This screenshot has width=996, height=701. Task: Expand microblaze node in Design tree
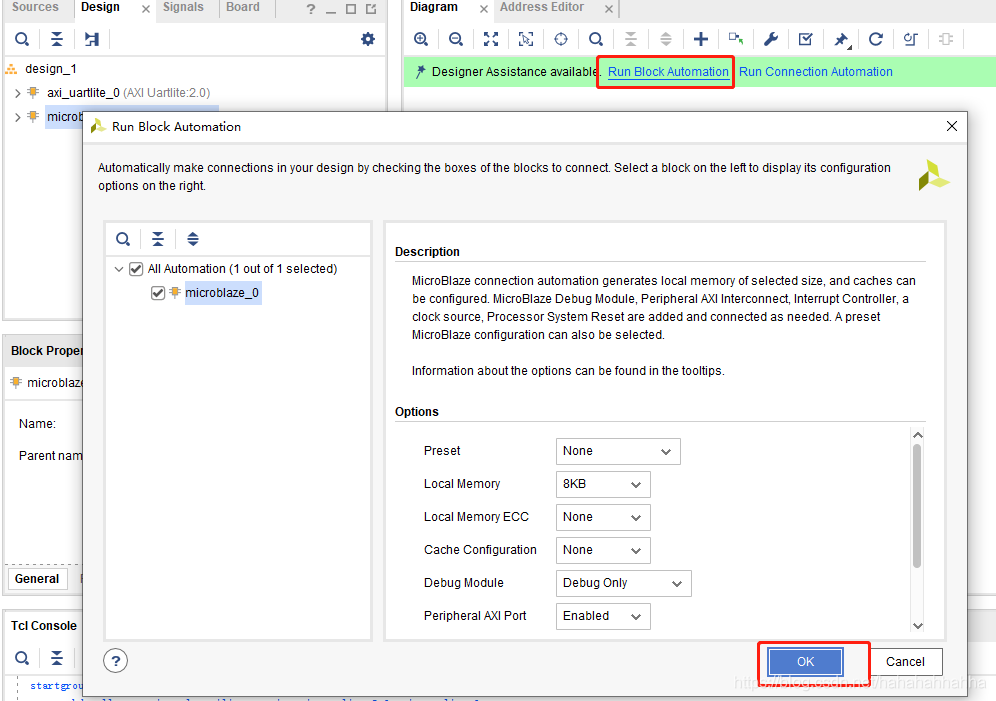[17, 117]
